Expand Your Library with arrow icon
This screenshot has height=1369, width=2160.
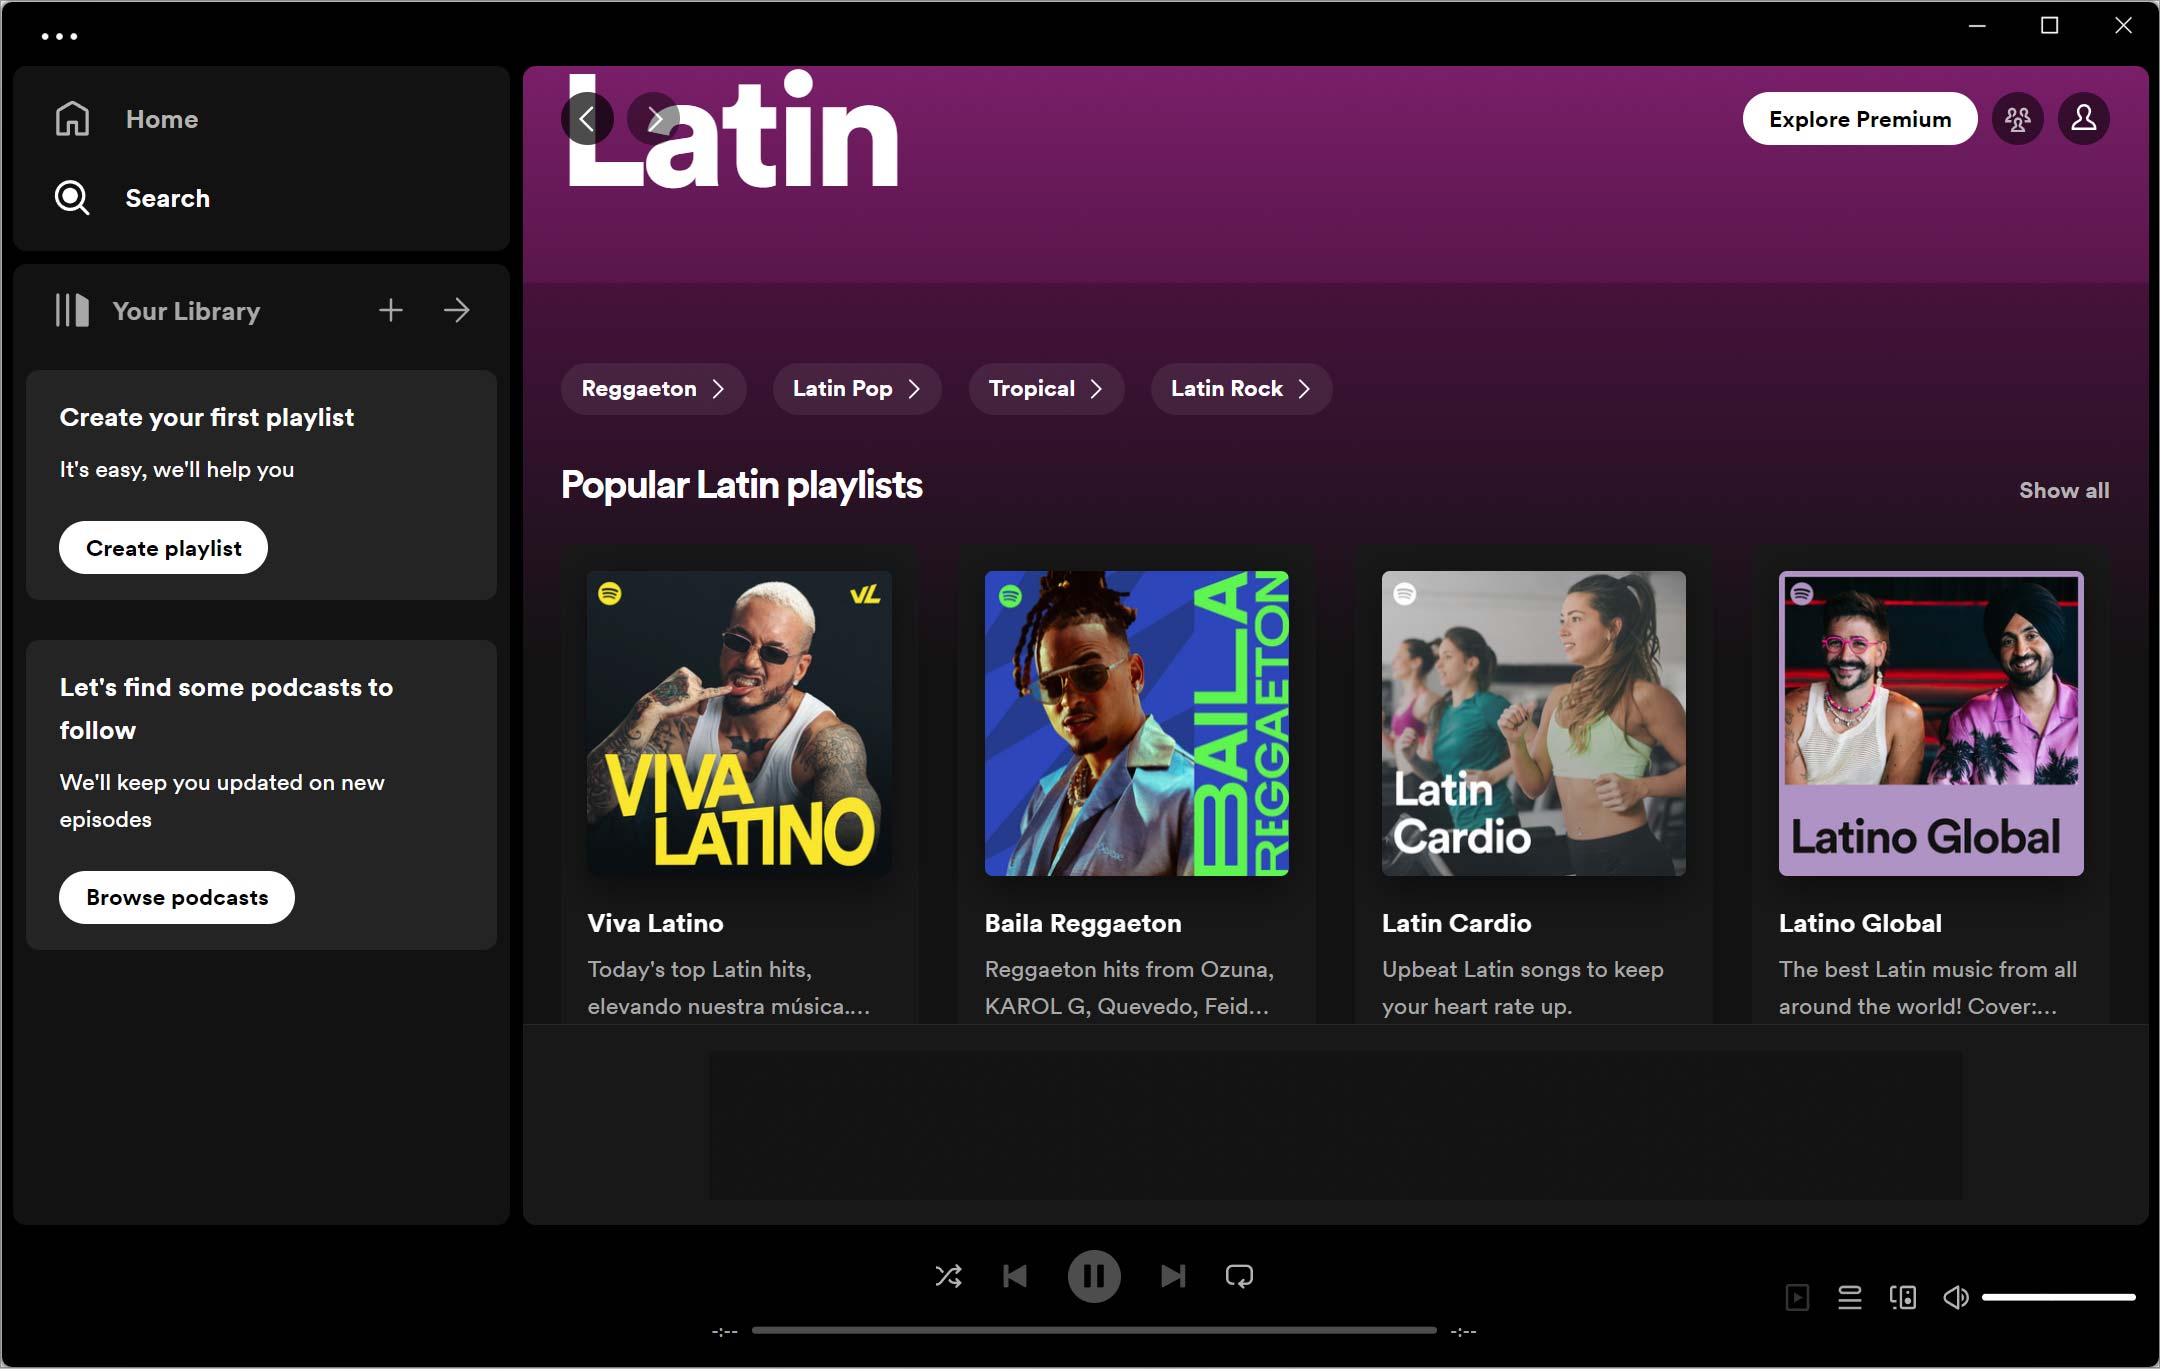pyautogui.click(x=457, y=310)
